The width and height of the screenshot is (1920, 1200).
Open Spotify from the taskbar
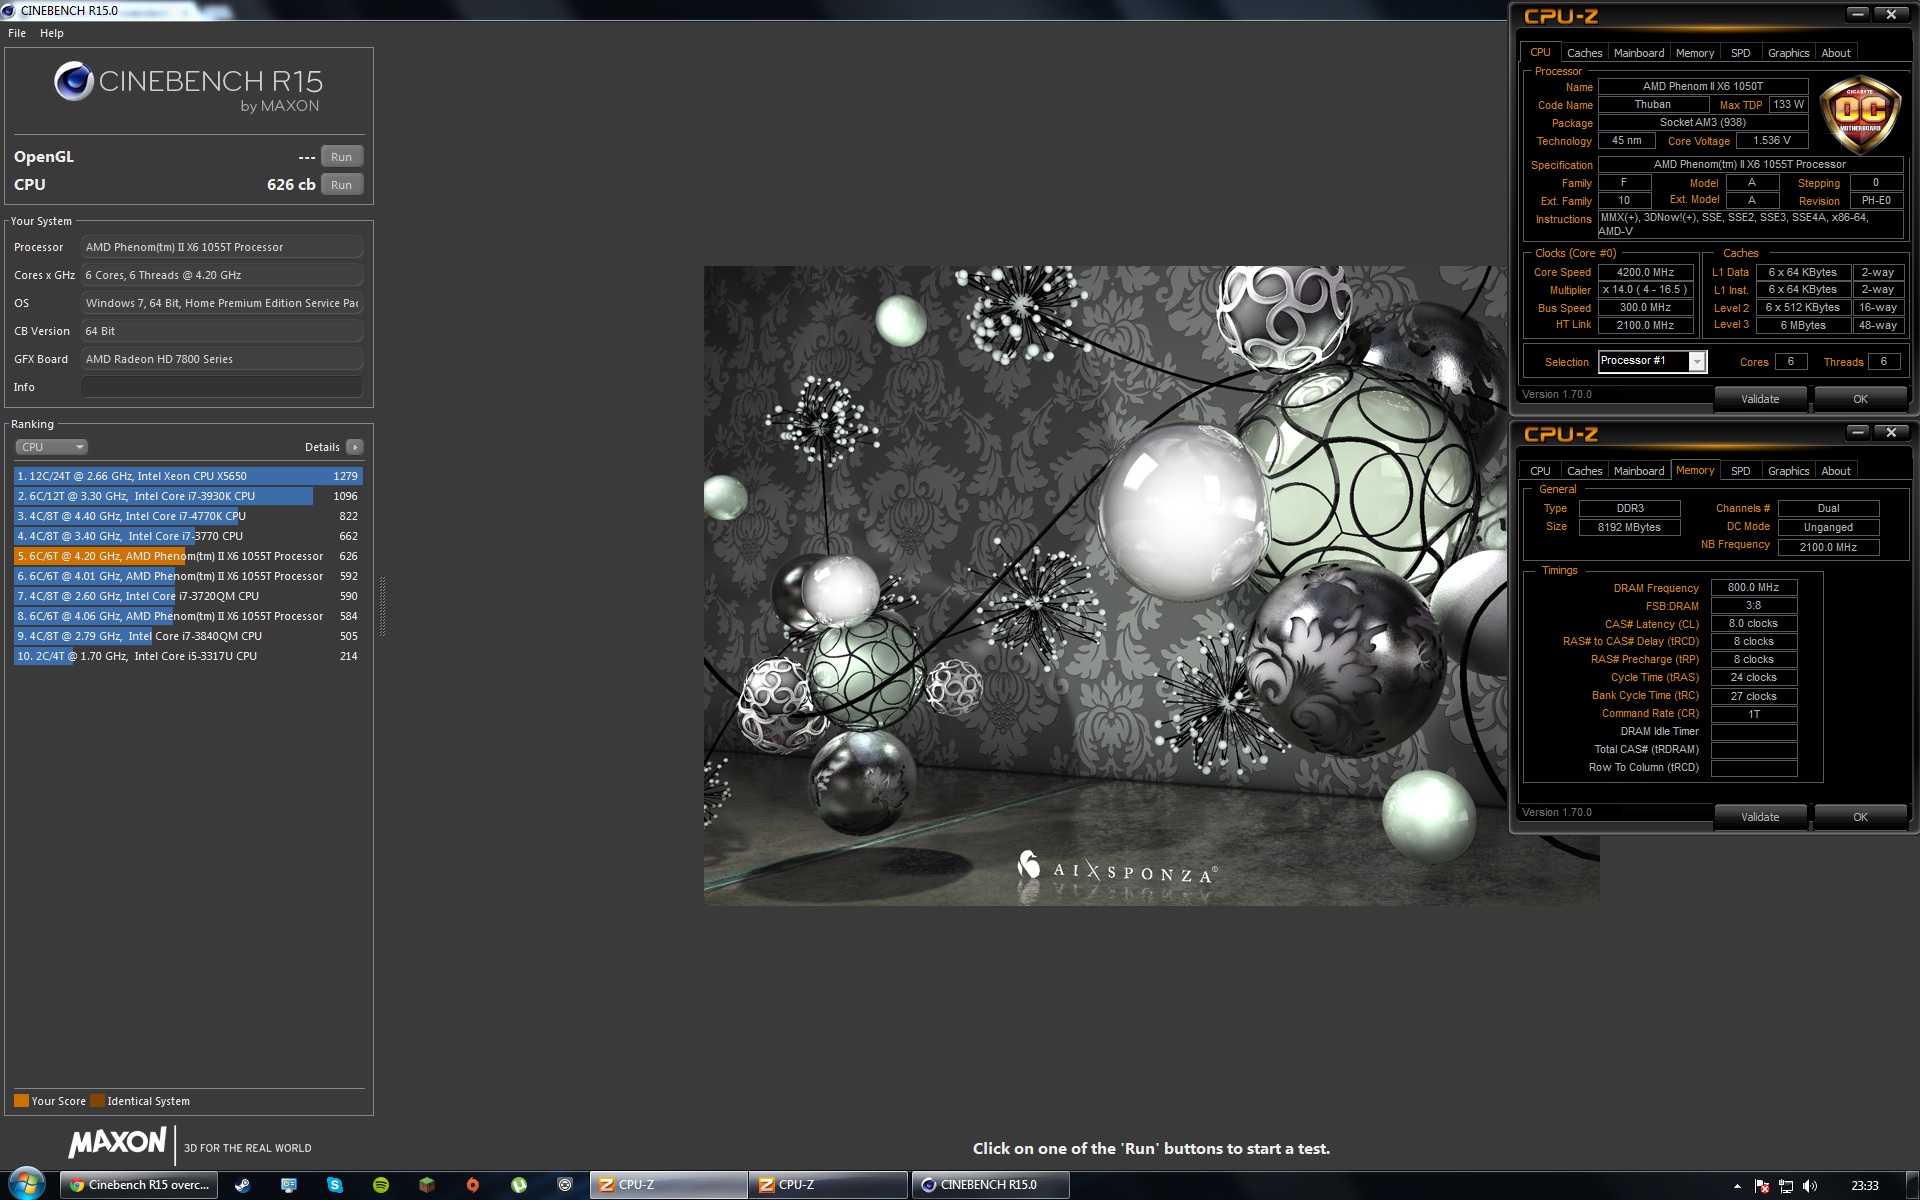point(381,1185)
